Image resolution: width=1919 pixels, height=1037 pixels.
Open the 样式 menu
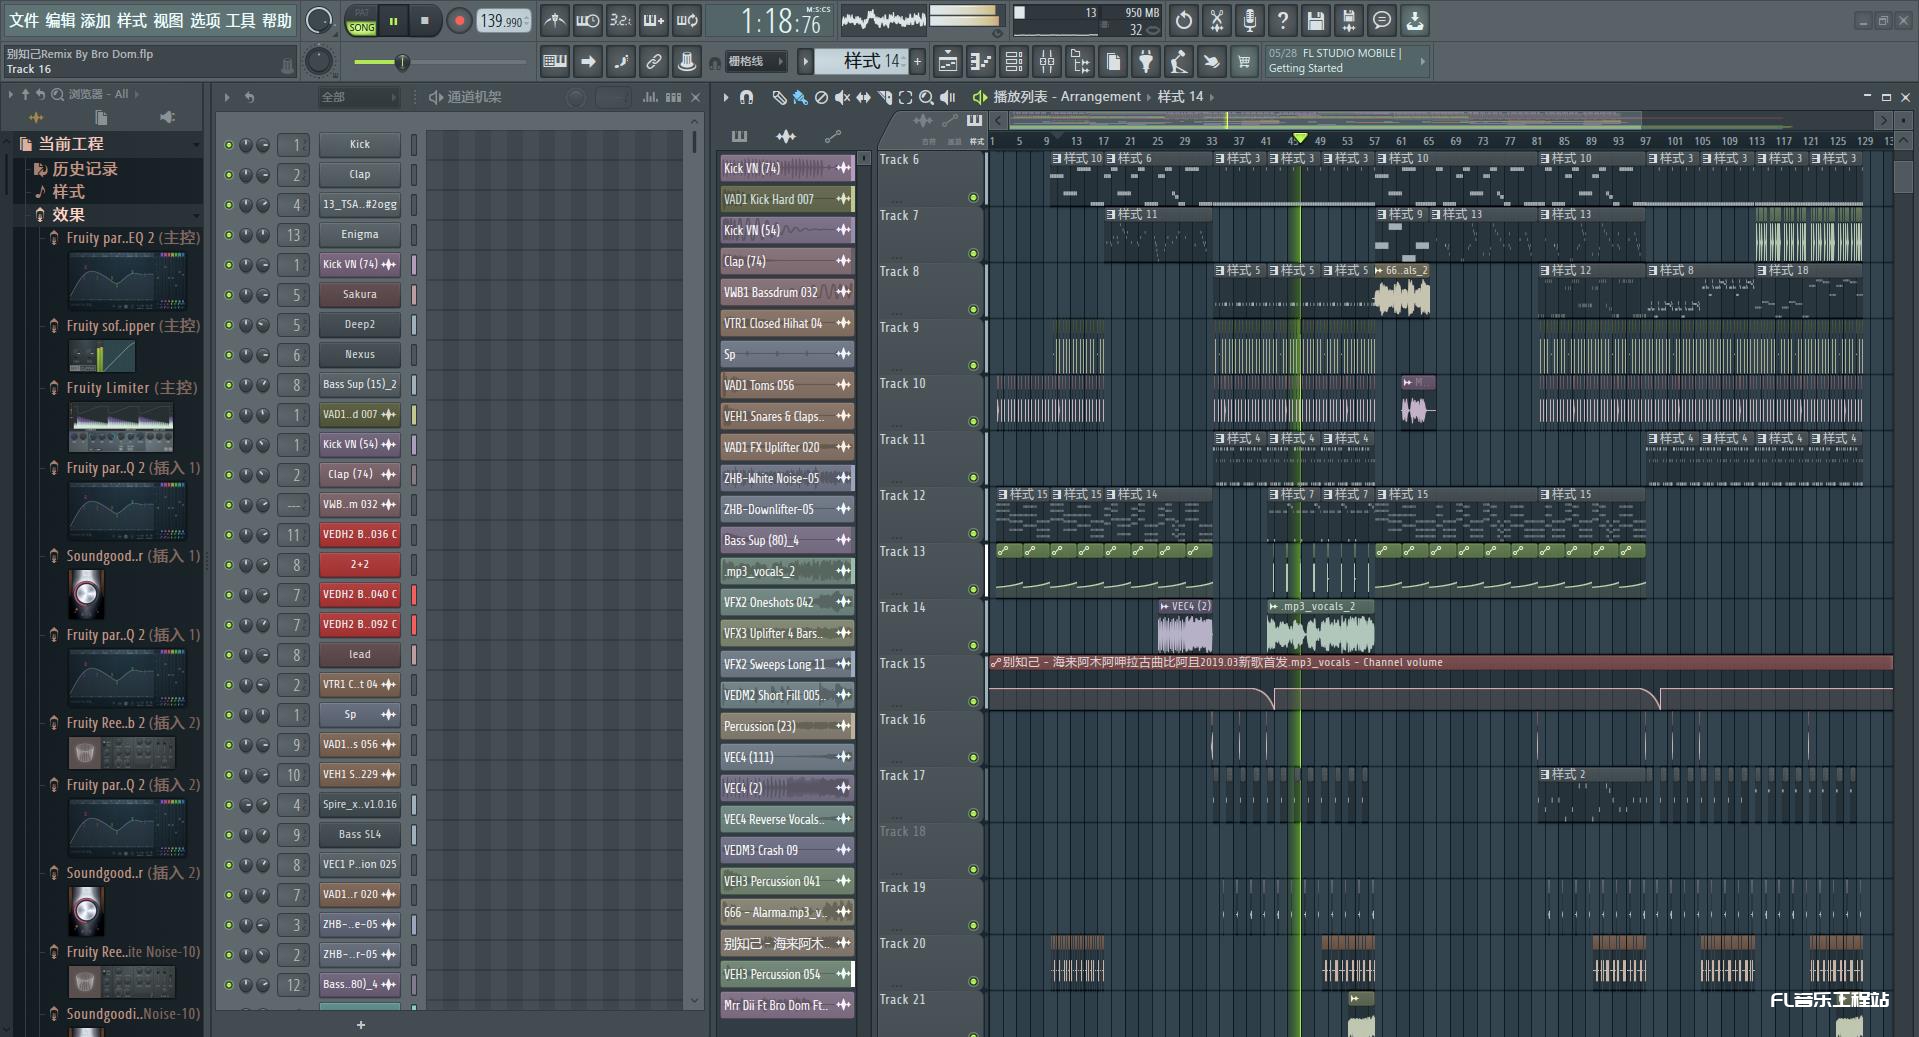(x=132, y=20)
